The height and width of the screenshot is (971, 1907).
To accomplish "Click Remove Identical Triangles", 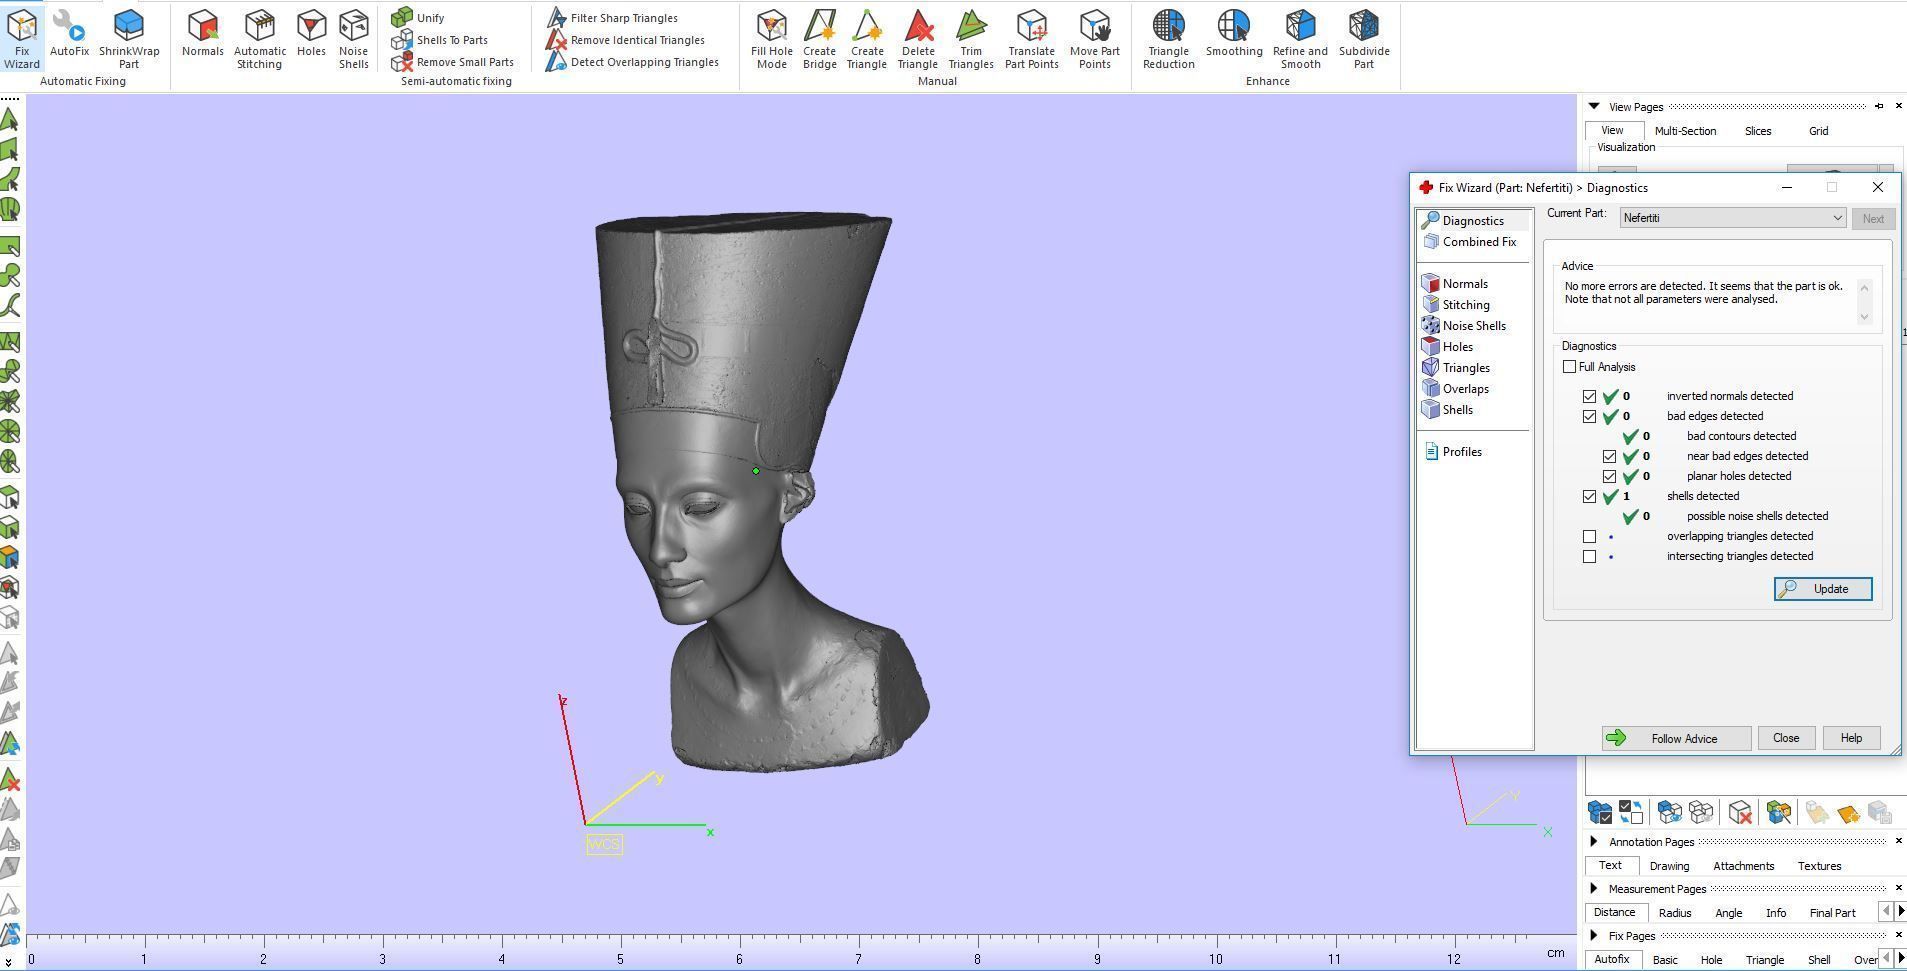I will 626,40.
